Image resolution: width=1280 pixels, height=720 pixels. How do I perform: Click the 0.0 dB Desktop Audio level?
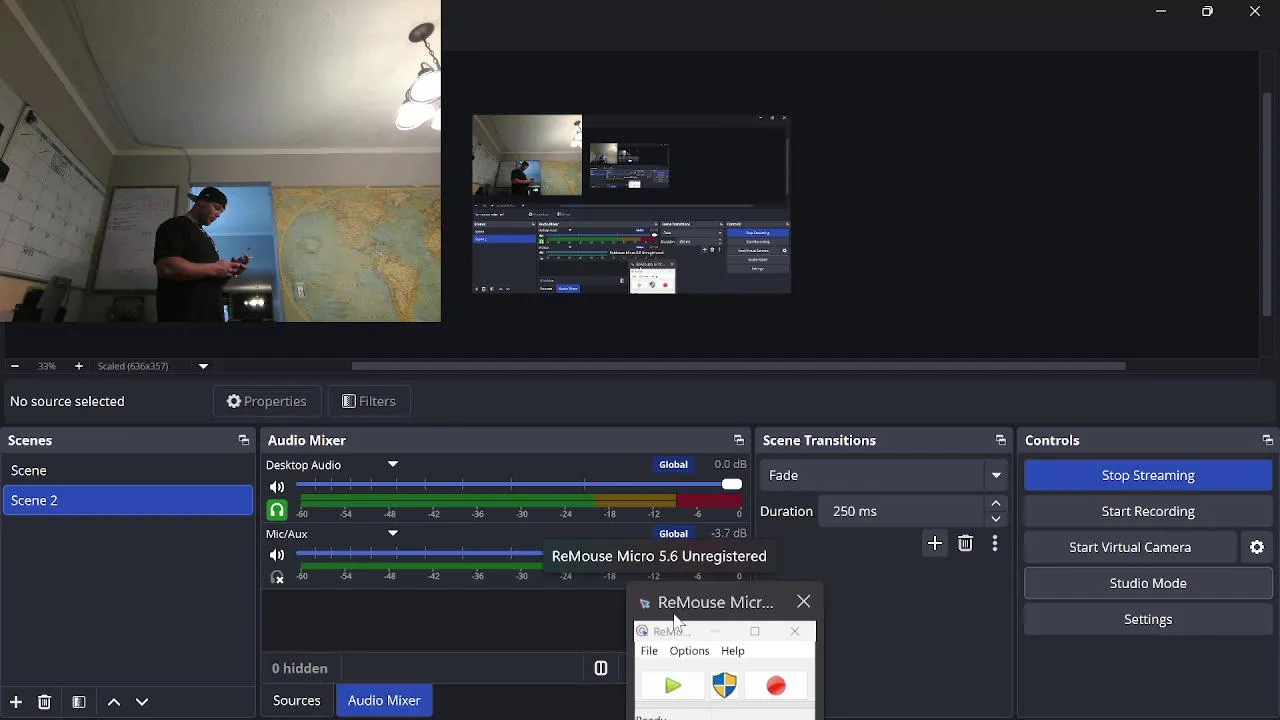click(730, 464)
